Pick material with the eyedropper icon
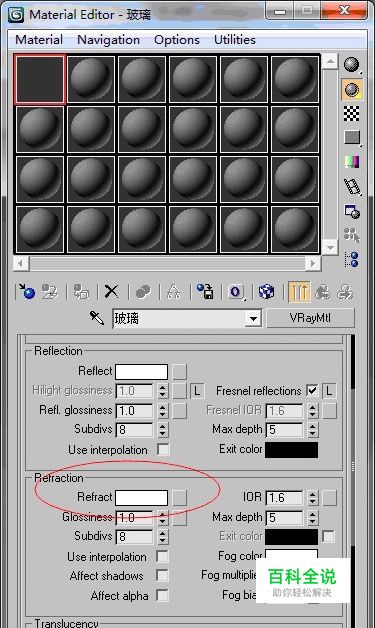 [97, 318]
